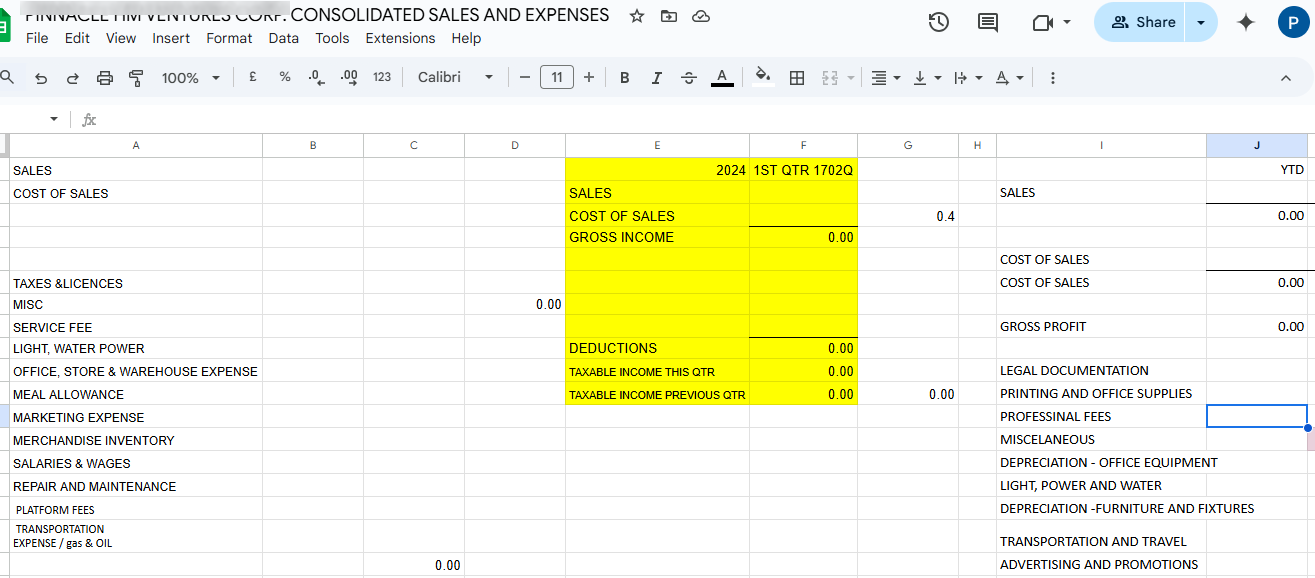
Task: Collapse the menus with the chevron
Action: coord(1286,78)
